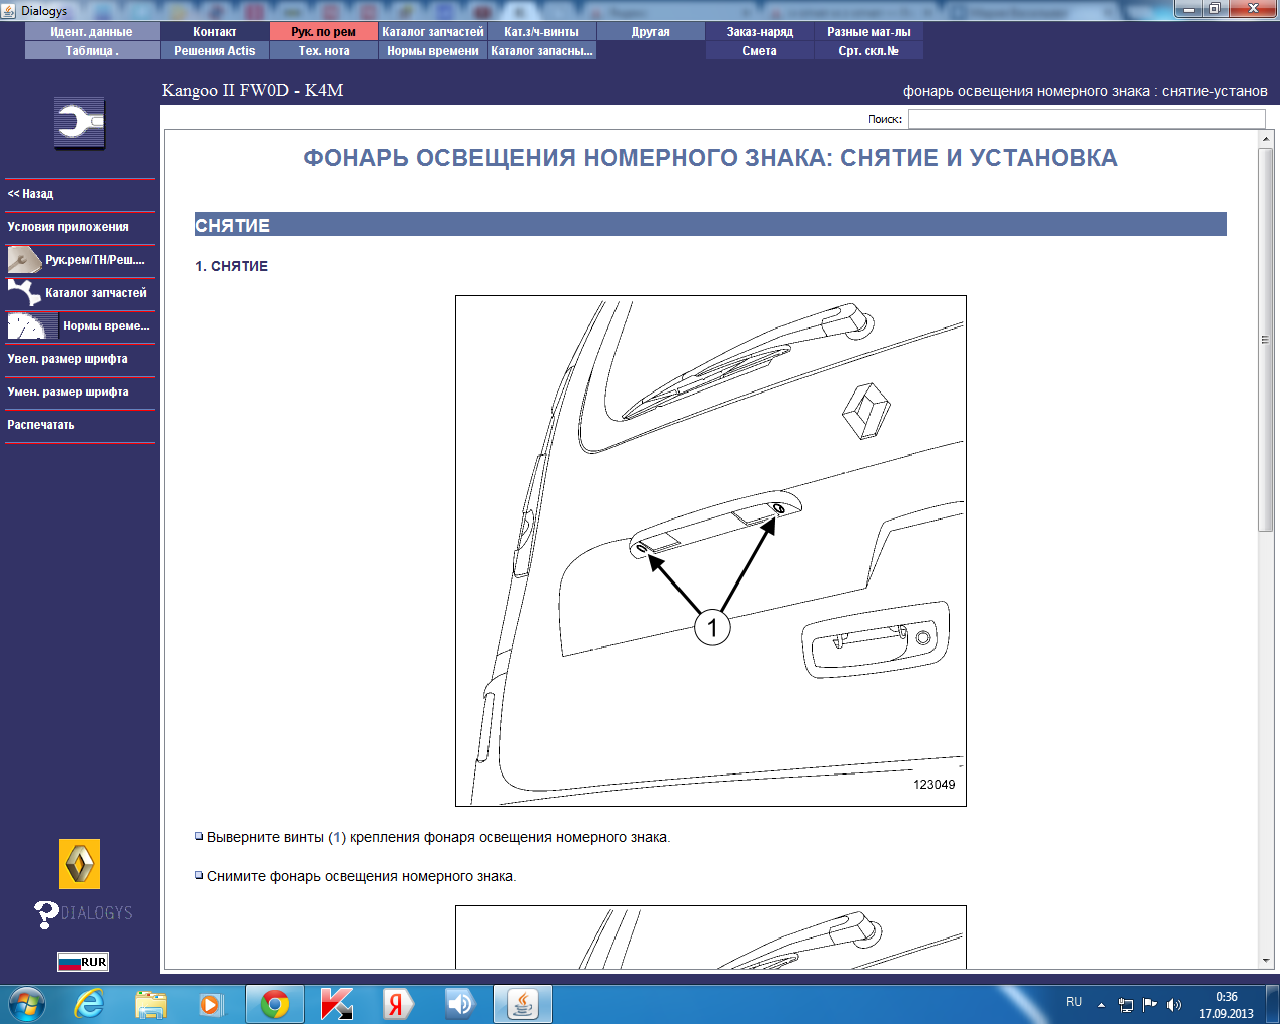
Task: Focus the Поиск search field
Action: click(x=1087, y=119)
